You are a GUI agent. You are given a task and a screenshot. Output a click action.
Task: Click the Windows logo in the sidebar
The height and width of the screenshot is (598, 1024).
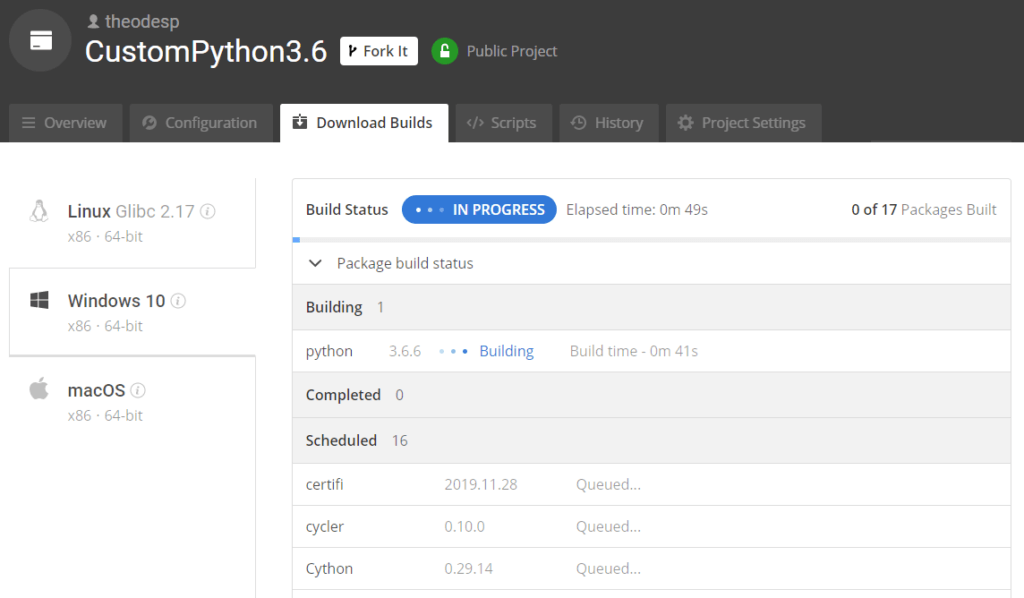39,300
